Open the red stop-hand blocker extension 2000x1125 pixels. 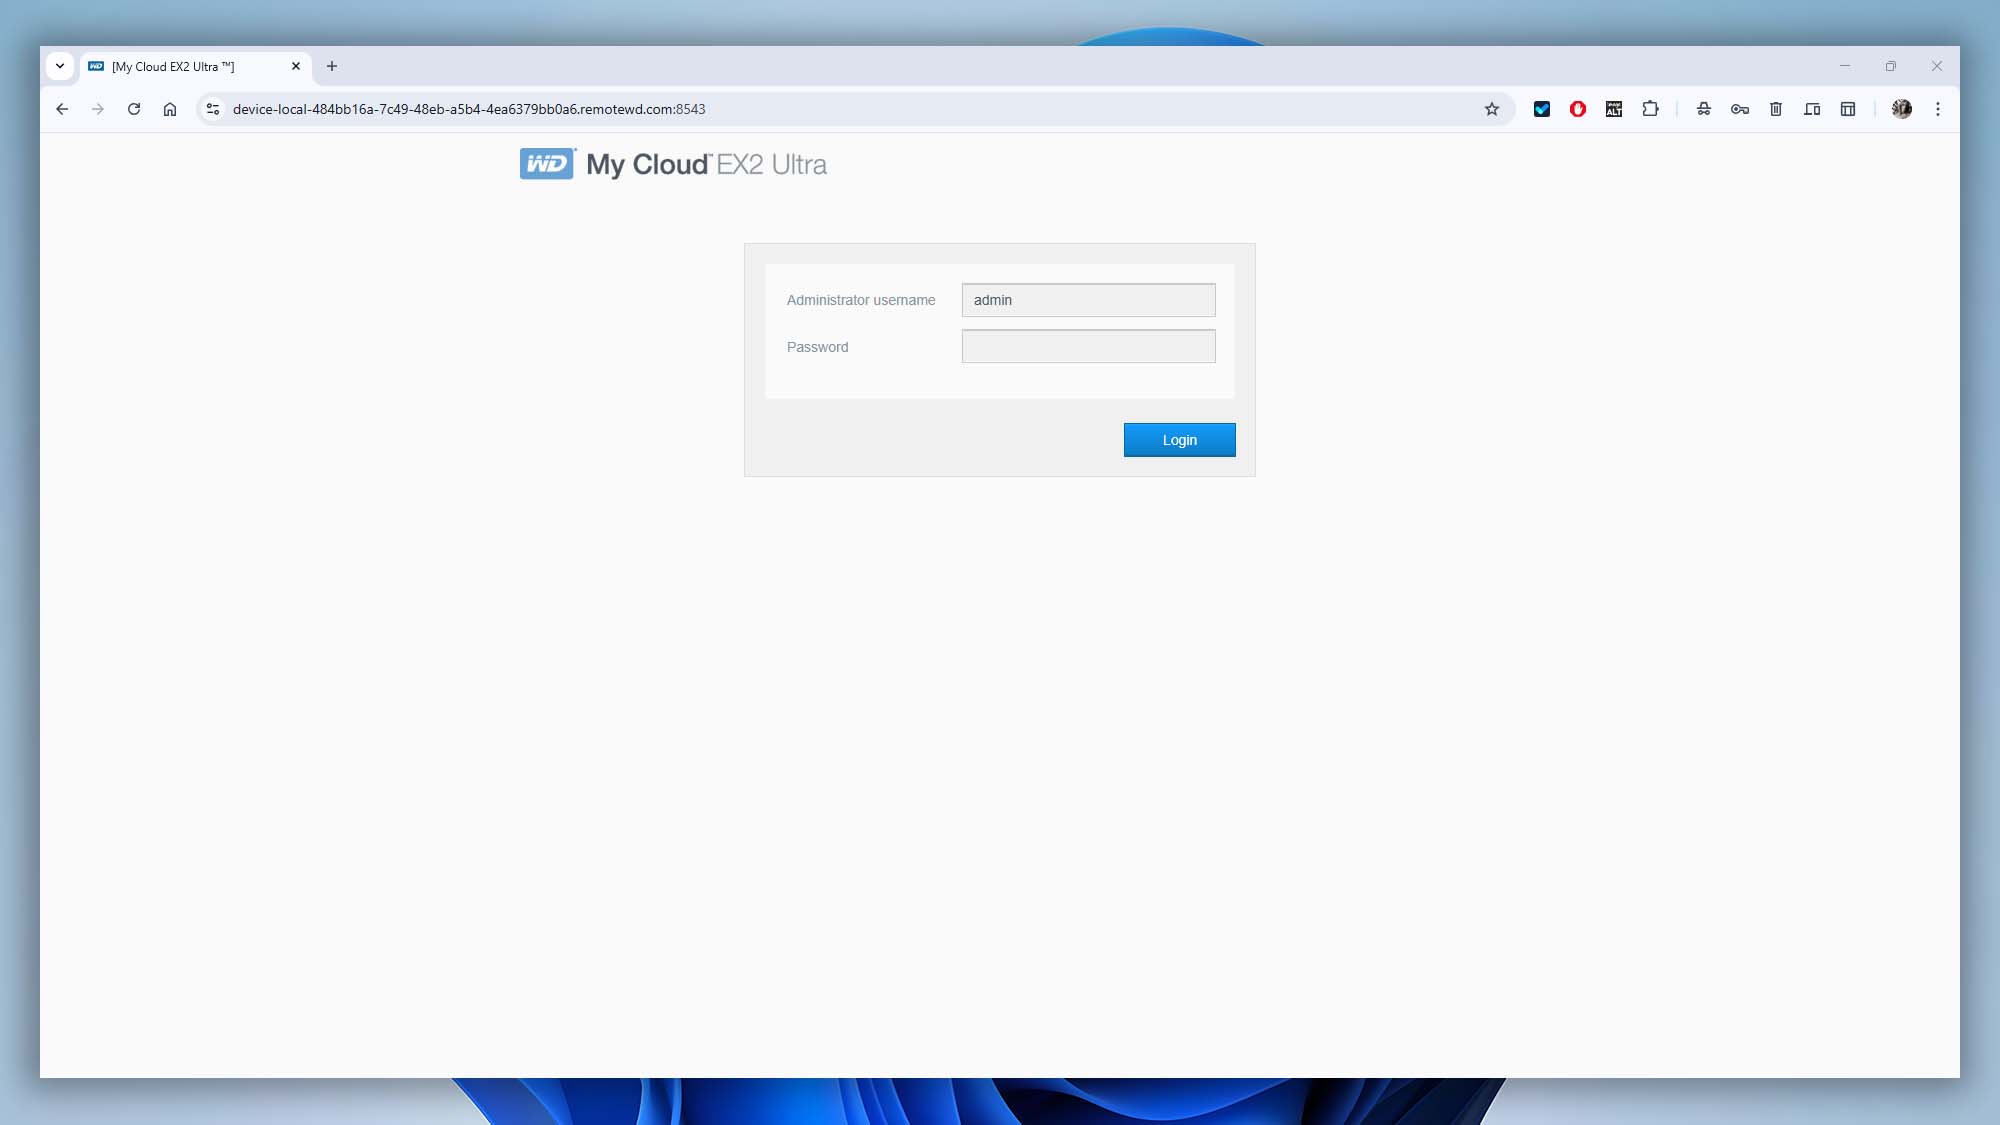(1578, 109)
